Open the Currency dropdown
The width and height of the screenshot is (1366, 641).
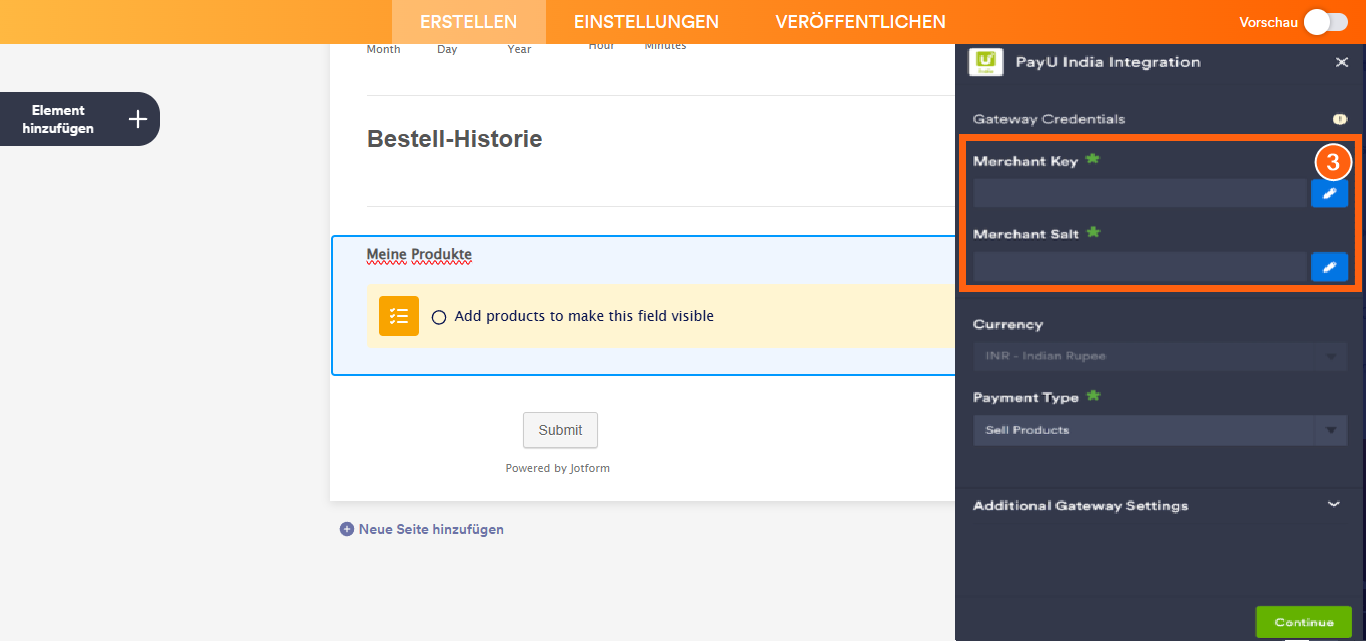click(1158, 356)
